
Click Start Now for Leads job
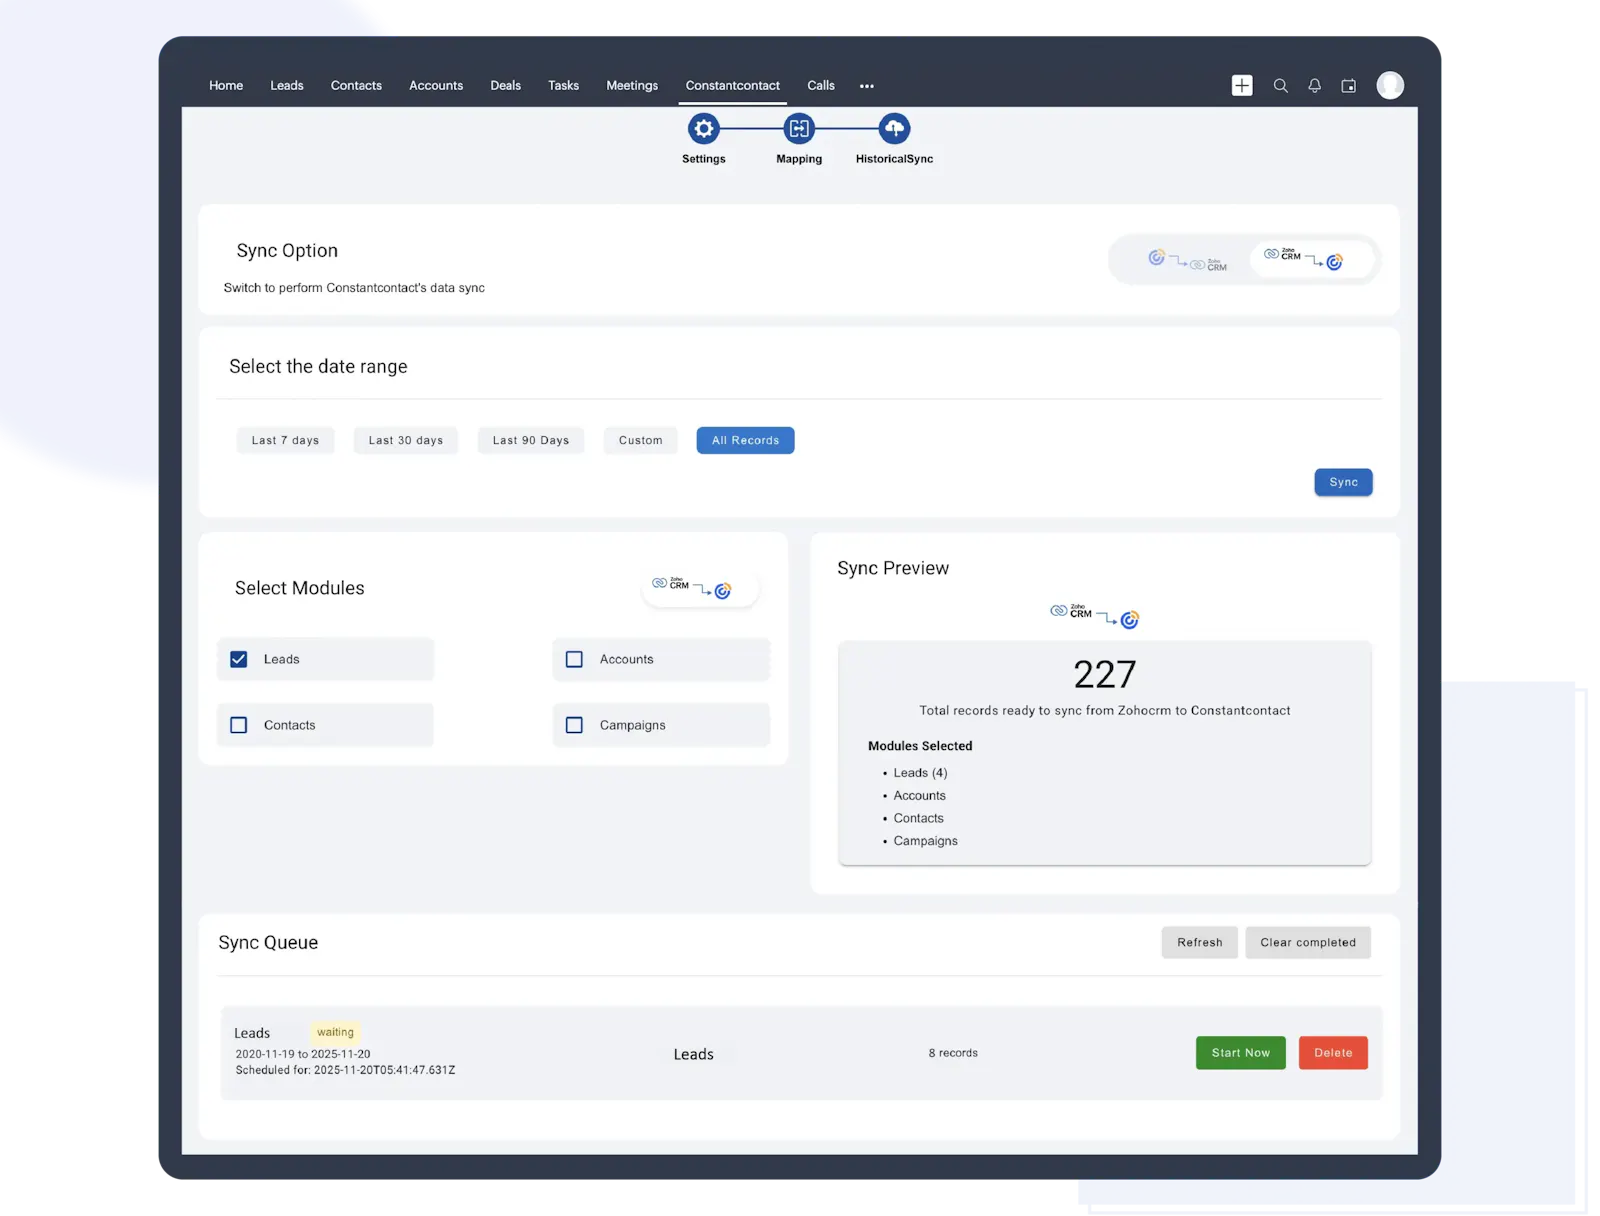[1240, 1053]
